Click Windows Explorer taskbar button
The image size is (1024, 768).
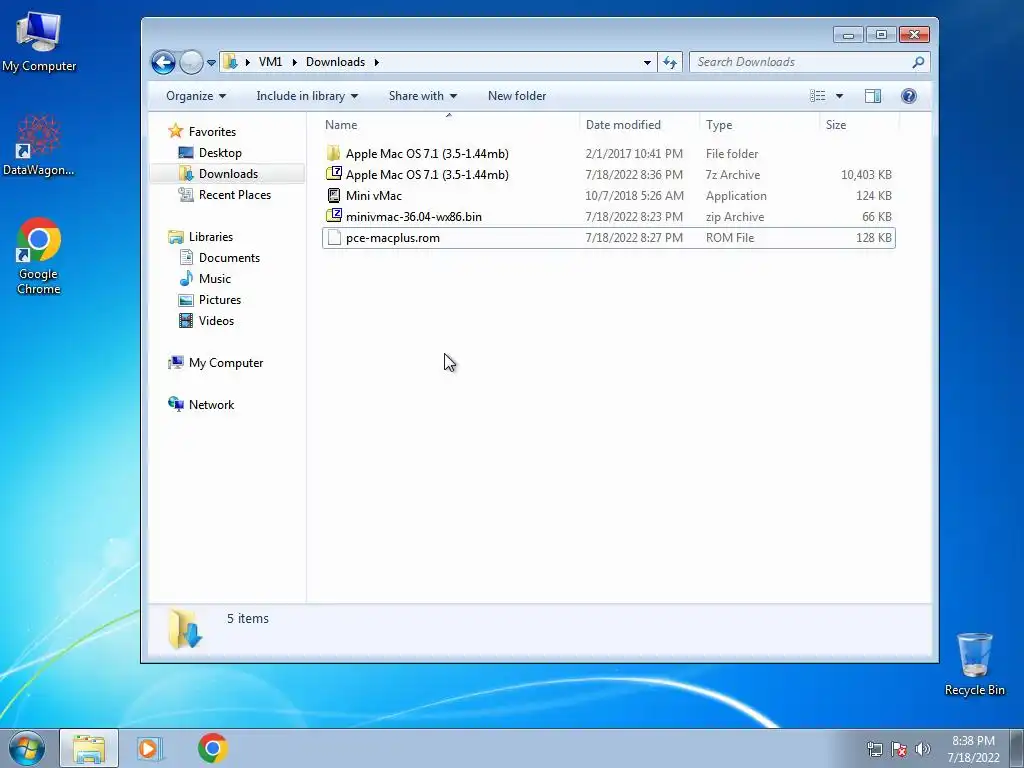point(89,748)
